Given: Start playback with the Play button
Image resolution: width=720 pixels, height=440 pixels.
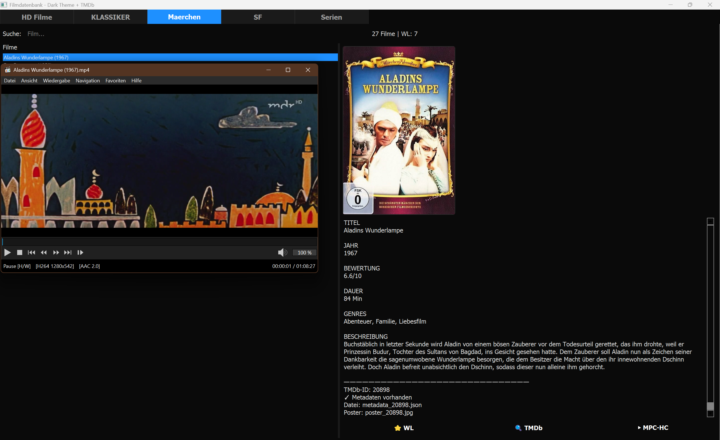Looking at the screenshot, I should [7, 252].
